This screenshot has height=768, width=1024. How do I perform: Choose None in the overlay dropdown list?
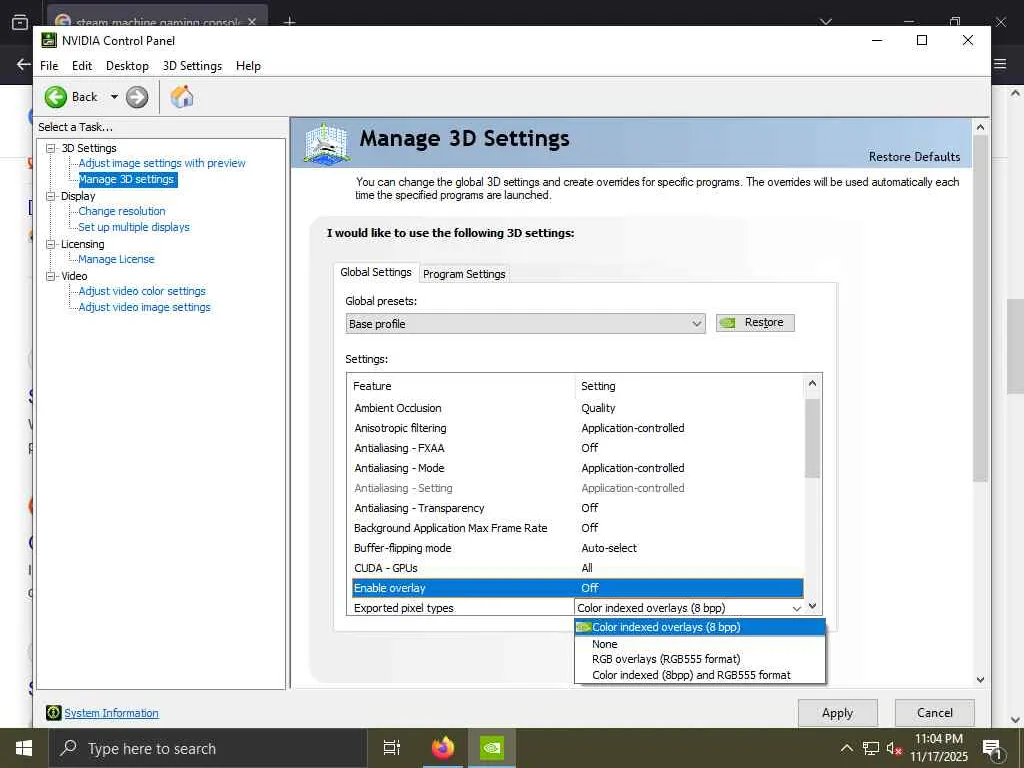(x=700, y=644)
